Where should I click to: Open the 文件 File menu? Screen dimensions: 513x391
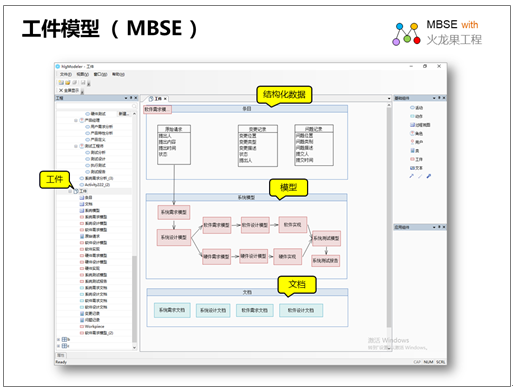coord(66,74)
